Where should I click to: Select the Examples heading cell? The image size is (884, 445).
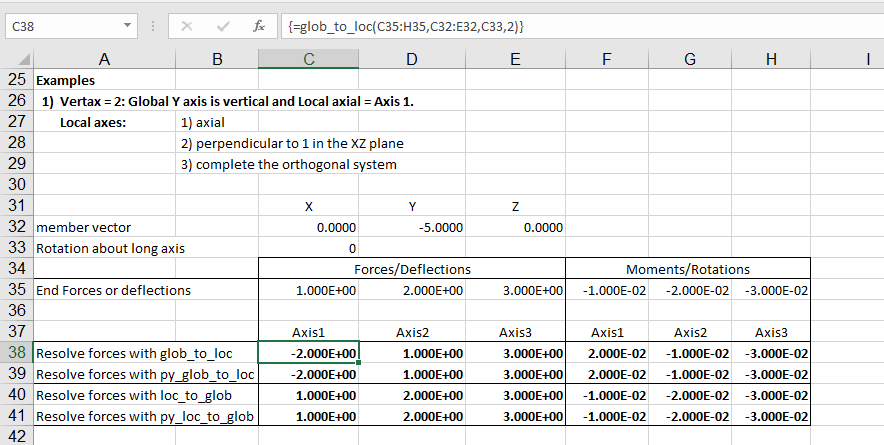pyautogui.click(x=65, y=80)
